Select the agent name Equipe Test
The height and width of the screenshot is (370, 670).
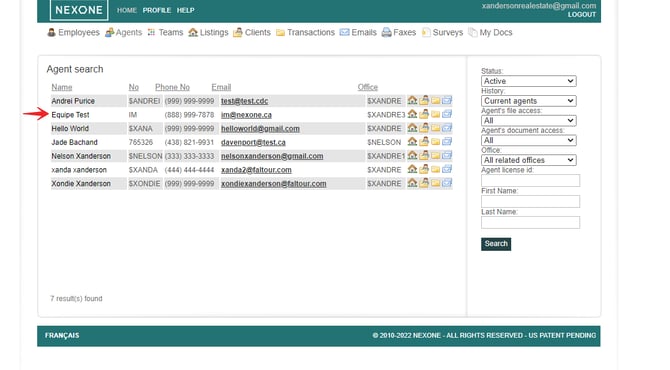(x=70, y=115)
